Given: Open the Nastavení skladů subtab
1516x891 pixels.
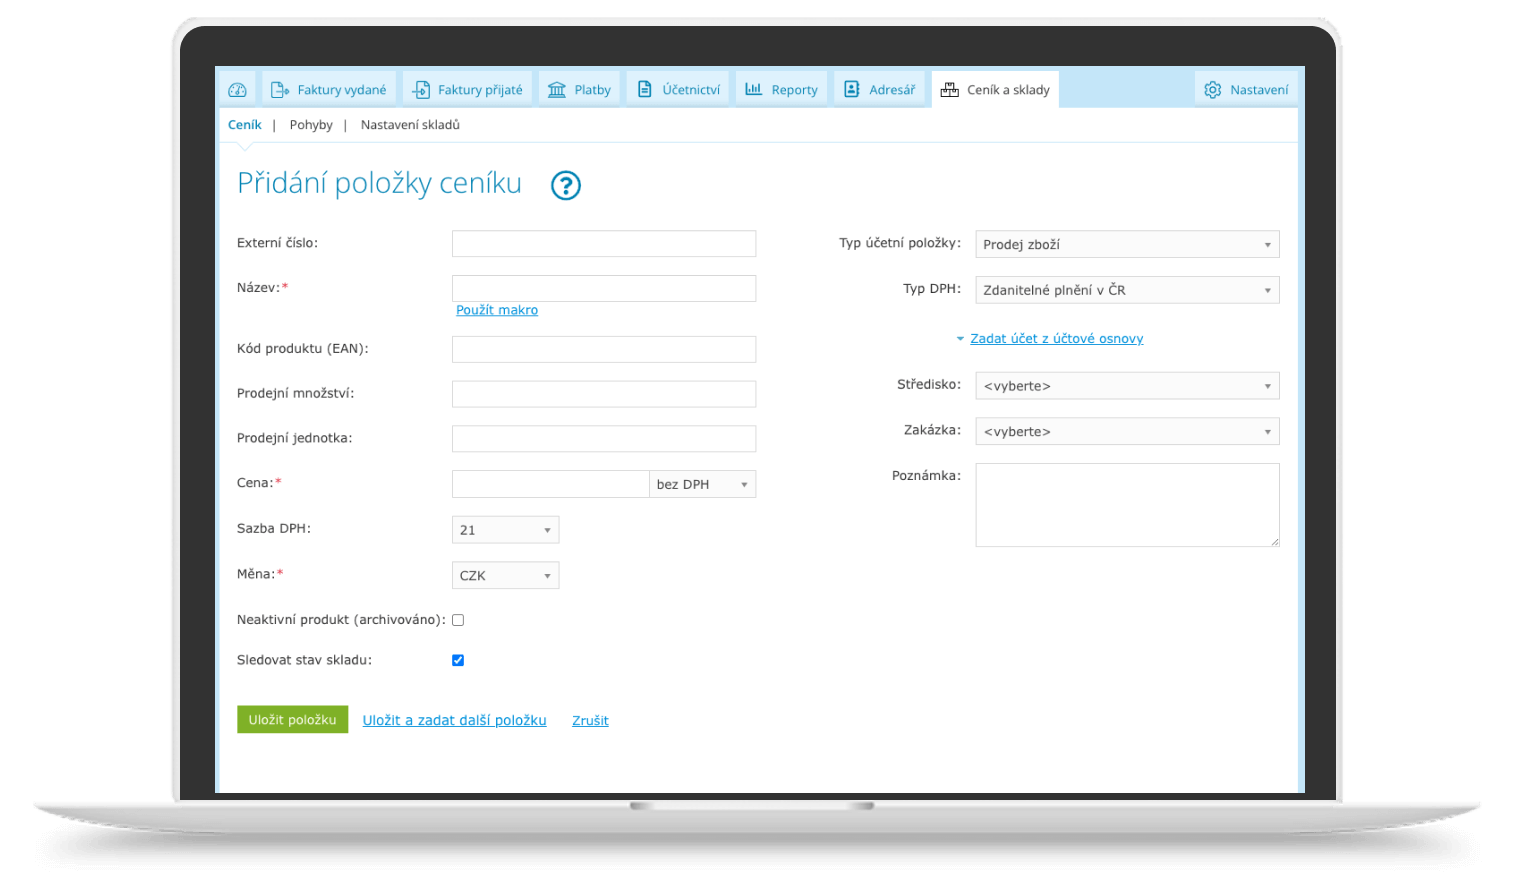Looking at the screenshot, I should (410, 125).
